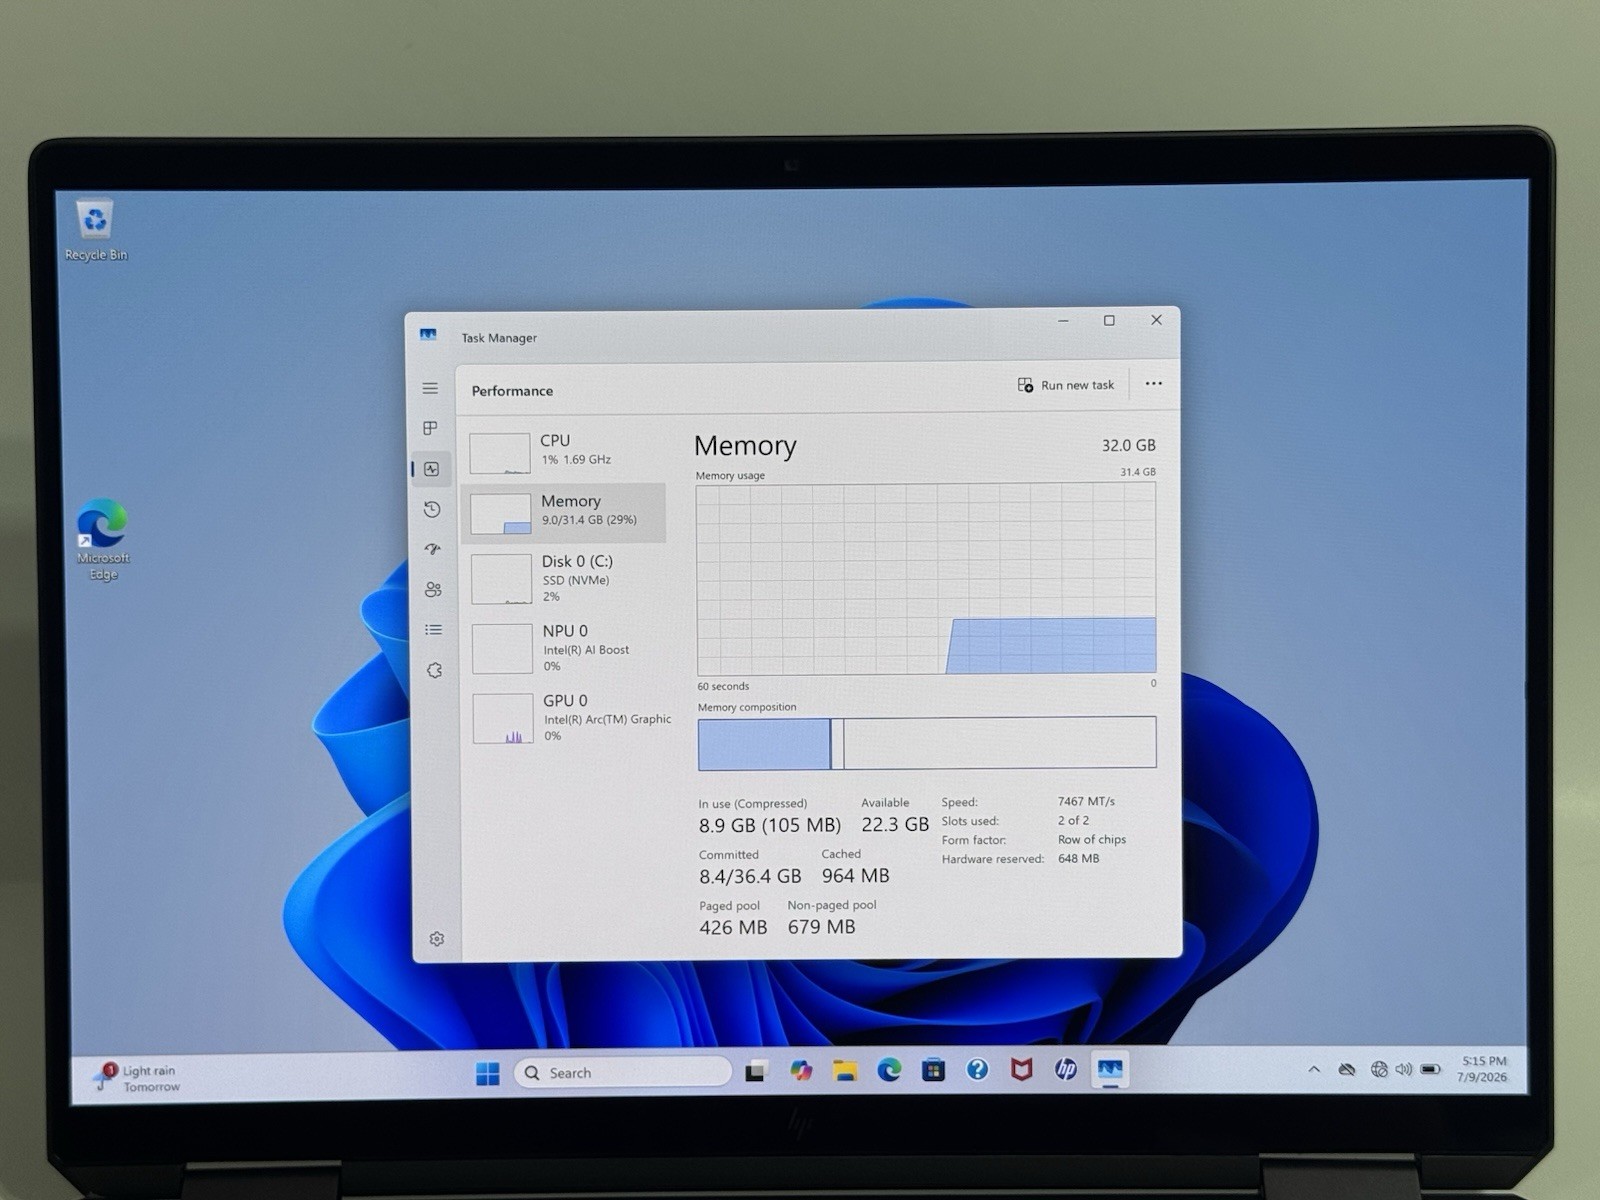
Task: Open the Users page icon
Action: [433, 589]
